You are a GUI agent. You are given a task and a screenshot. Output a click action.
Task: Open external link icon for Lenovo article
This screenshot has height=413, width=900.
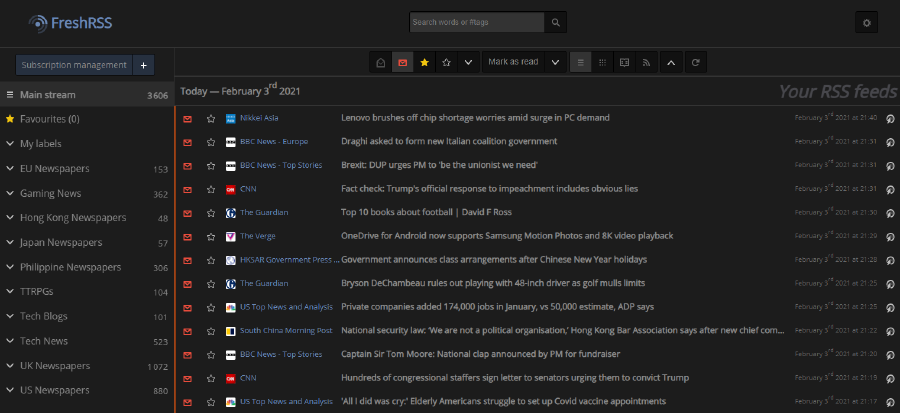click(x=890, y=118)
